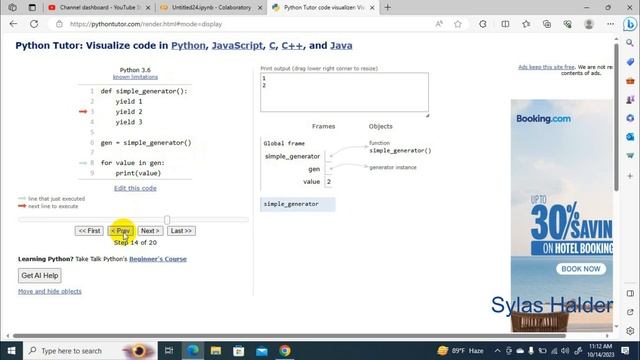640x360 pixels.
Task: Open the user profile avatar
Action: 589,24
